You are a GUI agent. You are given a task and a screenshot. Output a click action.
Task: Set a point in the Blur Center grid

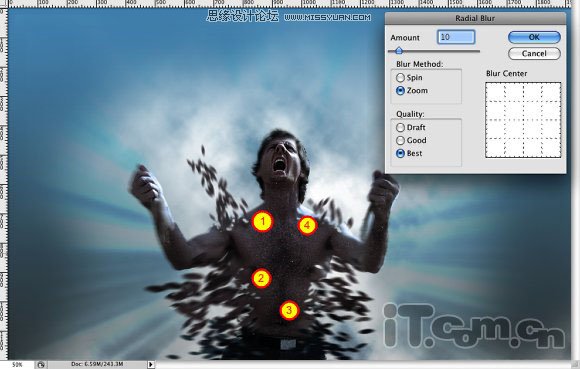523,120
